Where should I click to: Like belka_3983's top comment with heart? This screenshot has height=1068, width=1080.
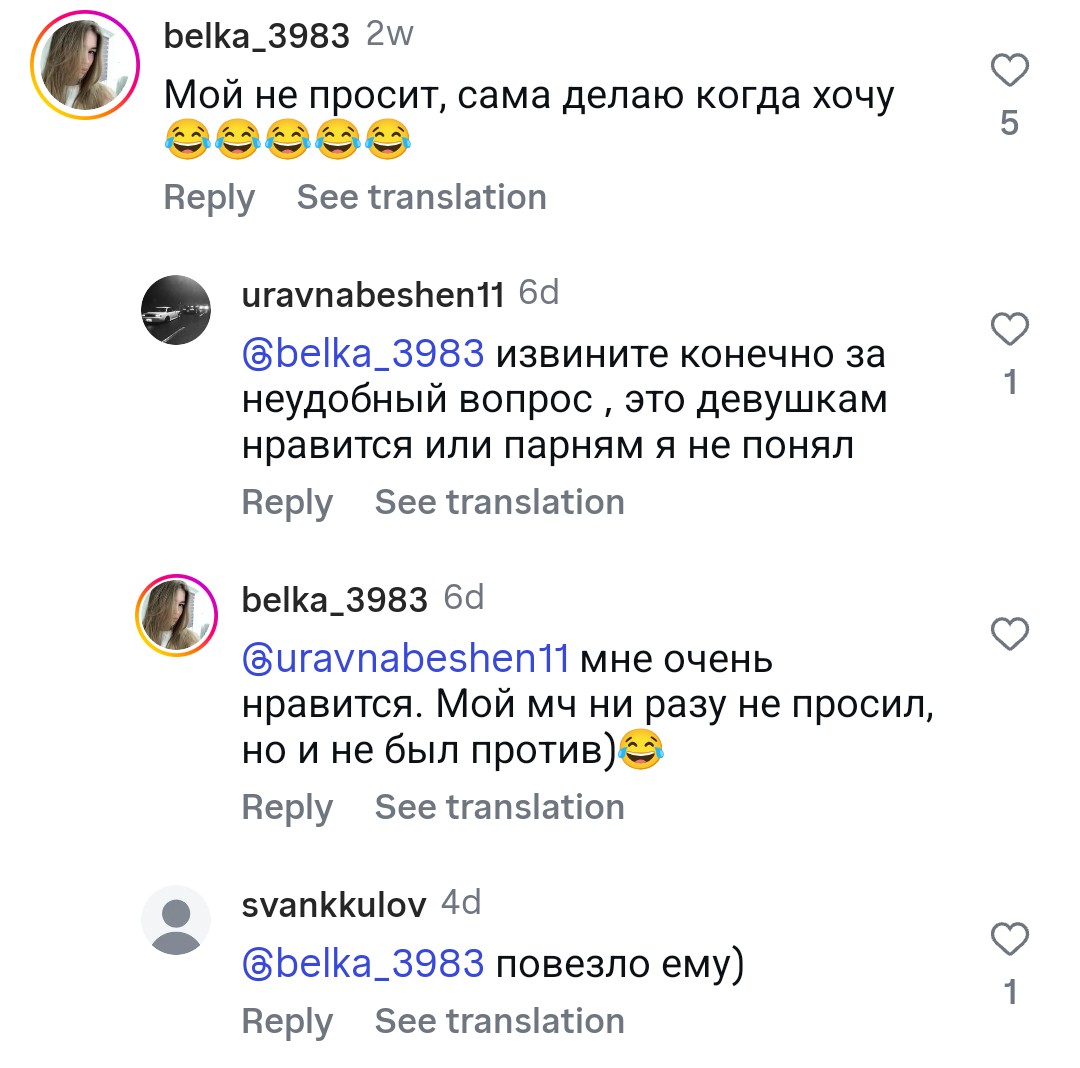(x=1009, y=71)
